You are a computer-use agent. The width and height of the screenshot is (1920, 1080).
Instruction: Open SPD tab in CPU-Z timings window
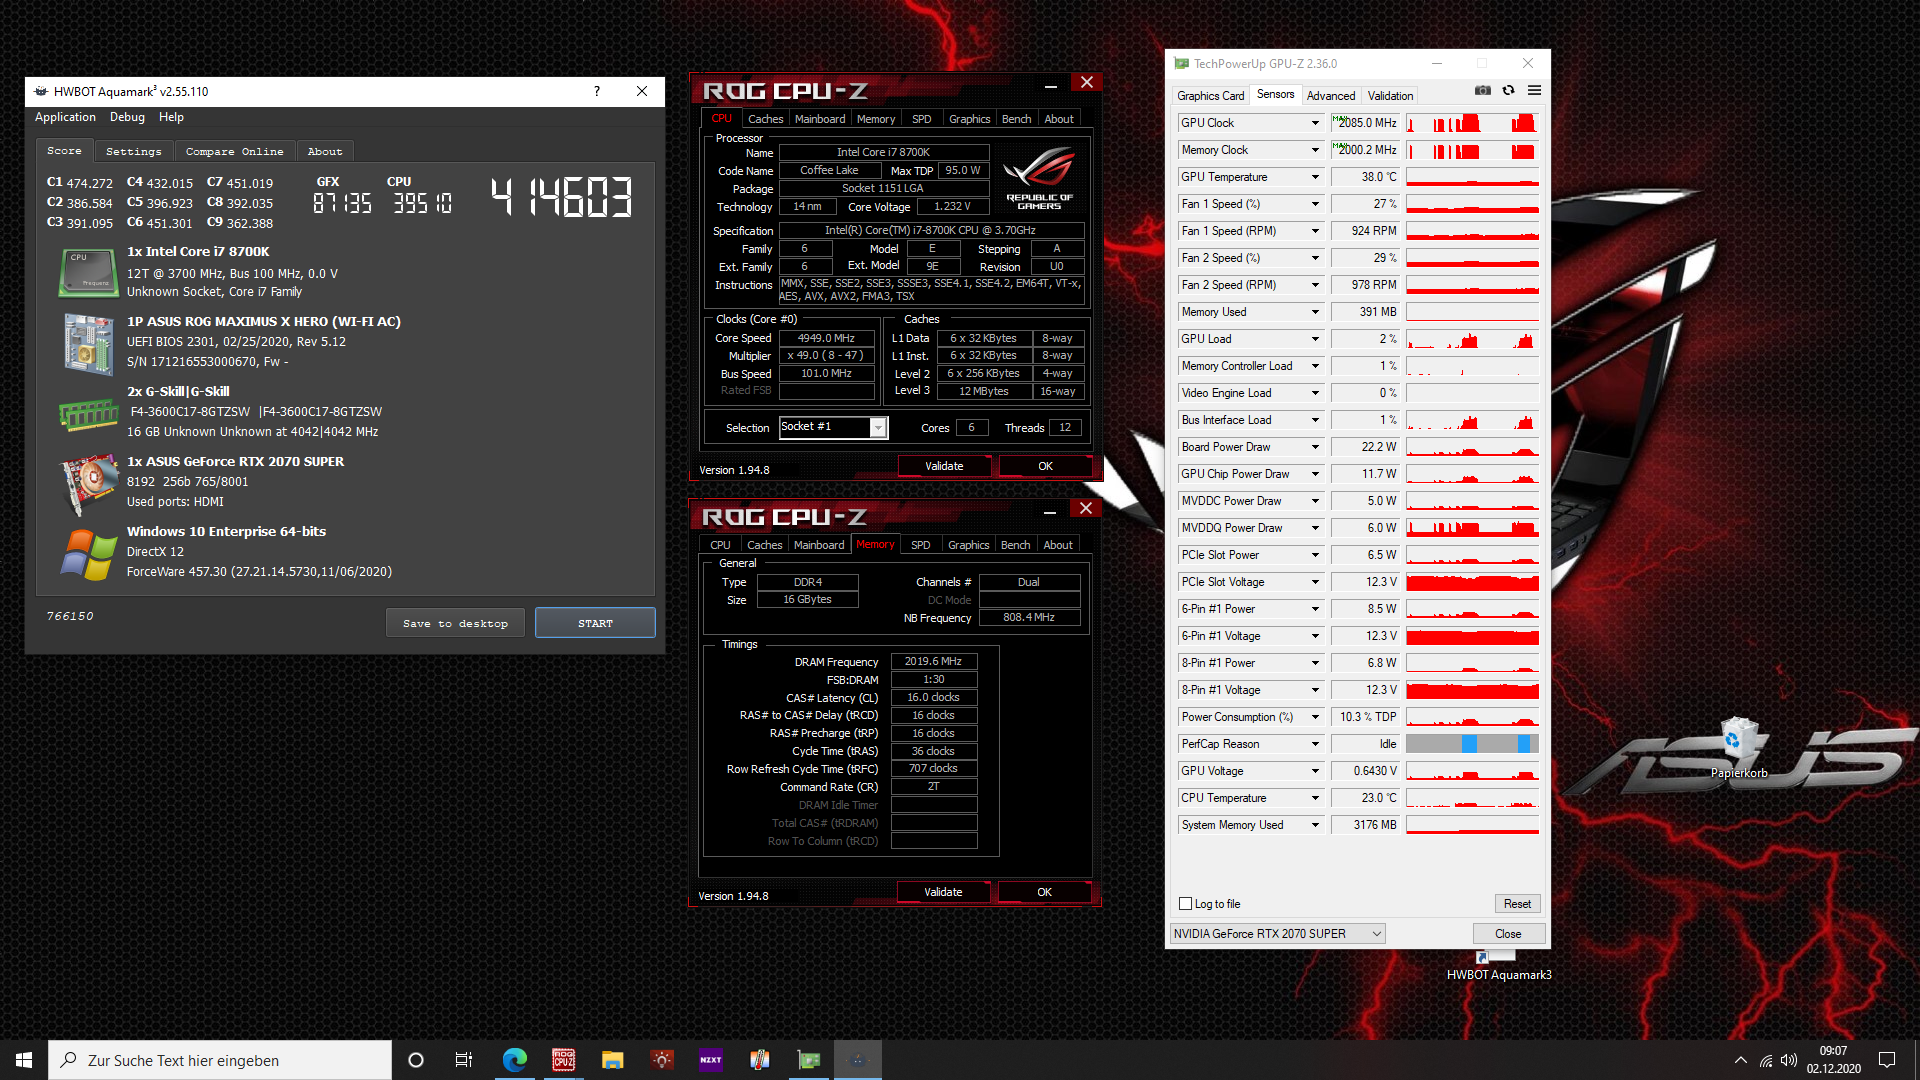921,545
